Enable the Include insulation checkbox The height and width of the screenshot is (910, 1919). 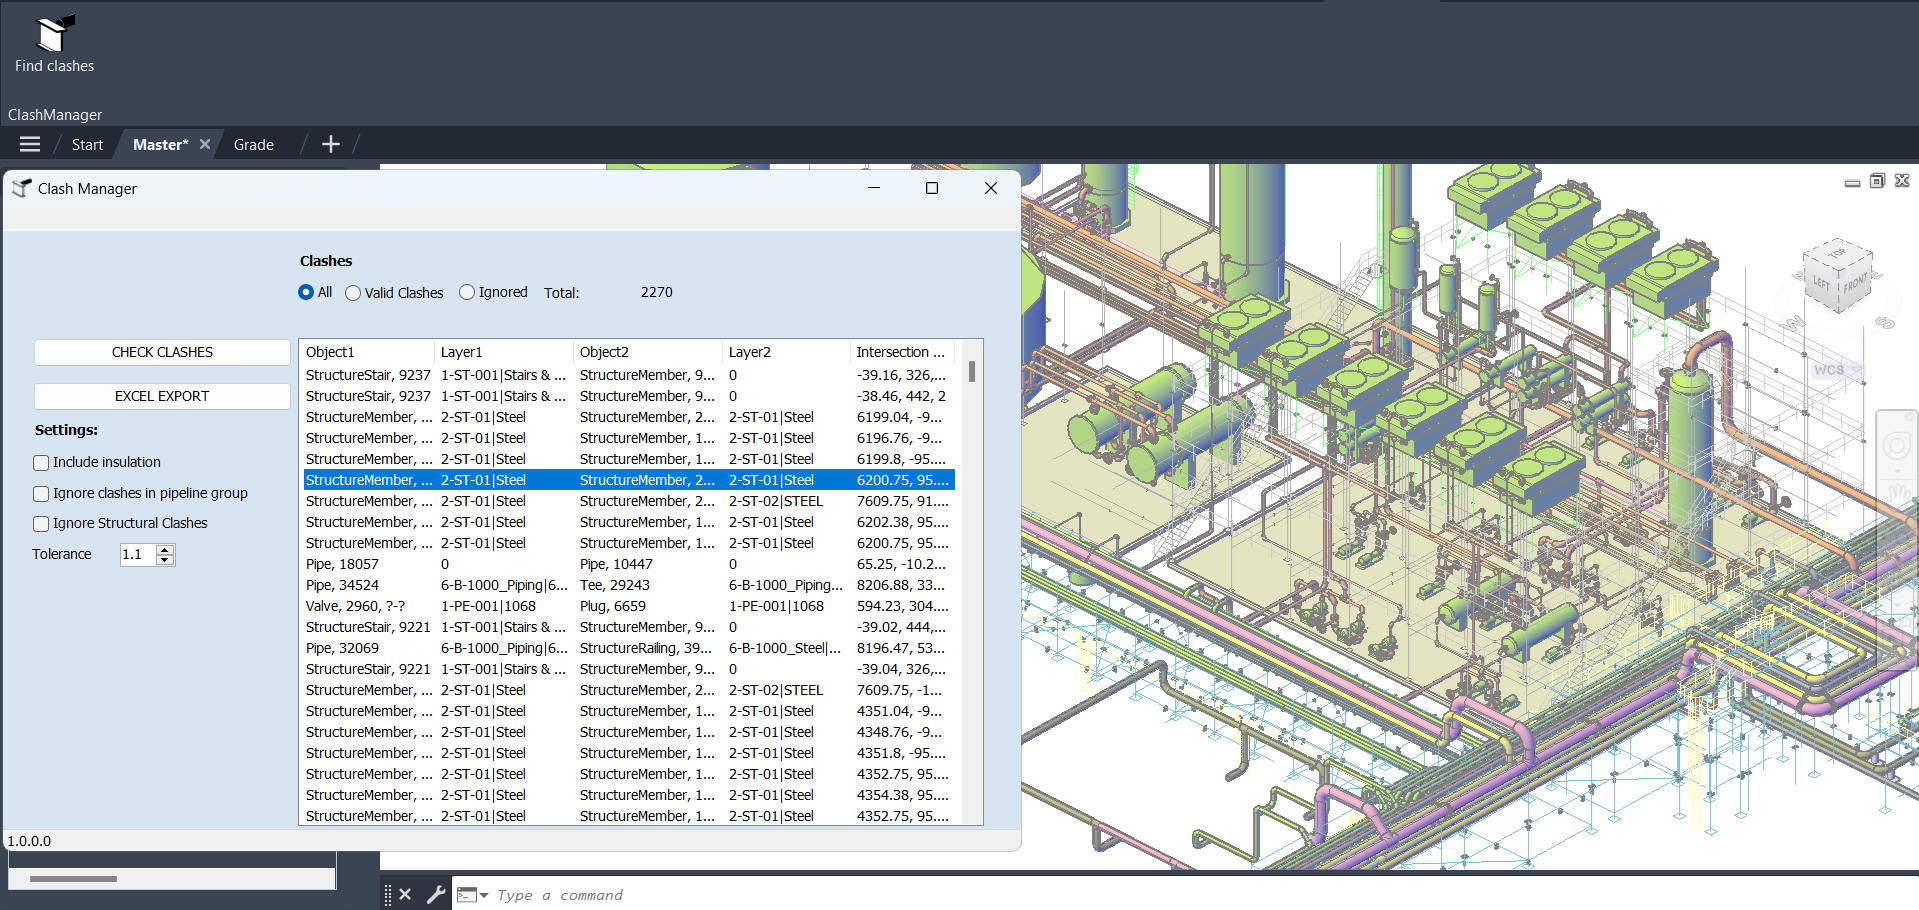pos(42,463)
